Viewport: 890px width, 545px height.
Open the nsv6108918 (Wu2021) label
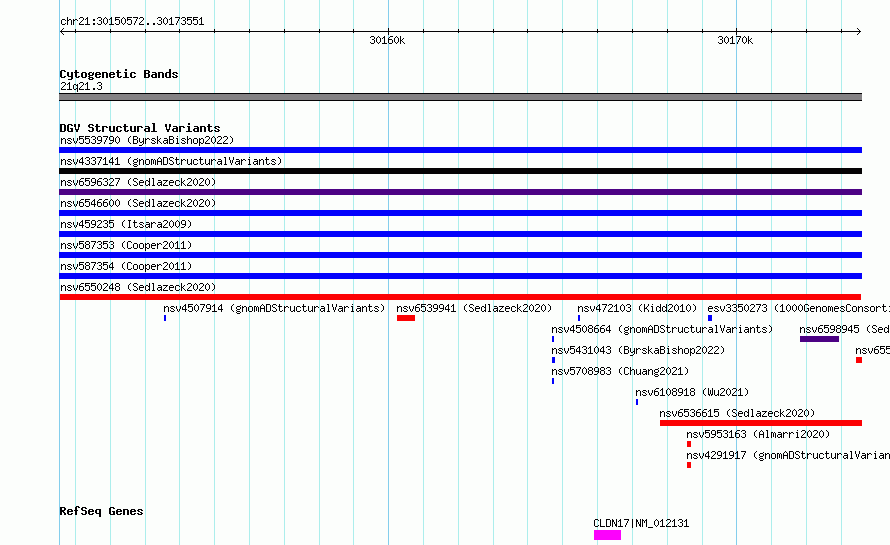pos(692,392)
